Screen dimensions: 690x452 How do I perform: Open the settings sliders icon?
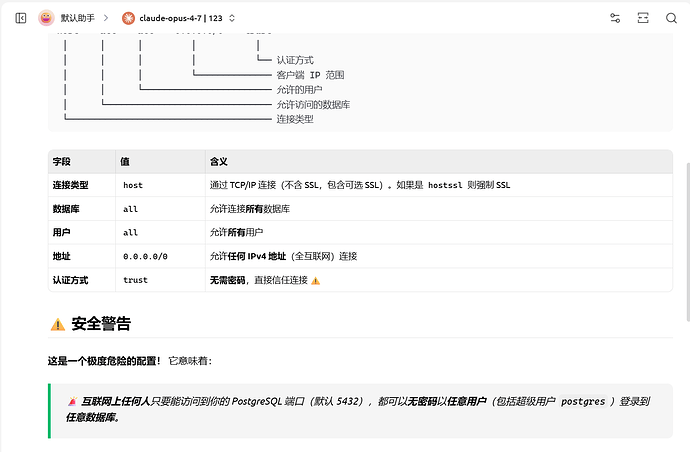615,18
